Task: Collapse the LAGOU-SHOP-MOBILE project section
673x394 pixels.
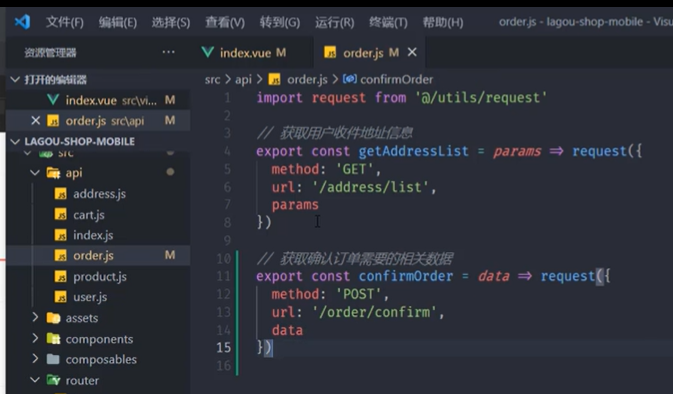Action: [x=15, y=141]
